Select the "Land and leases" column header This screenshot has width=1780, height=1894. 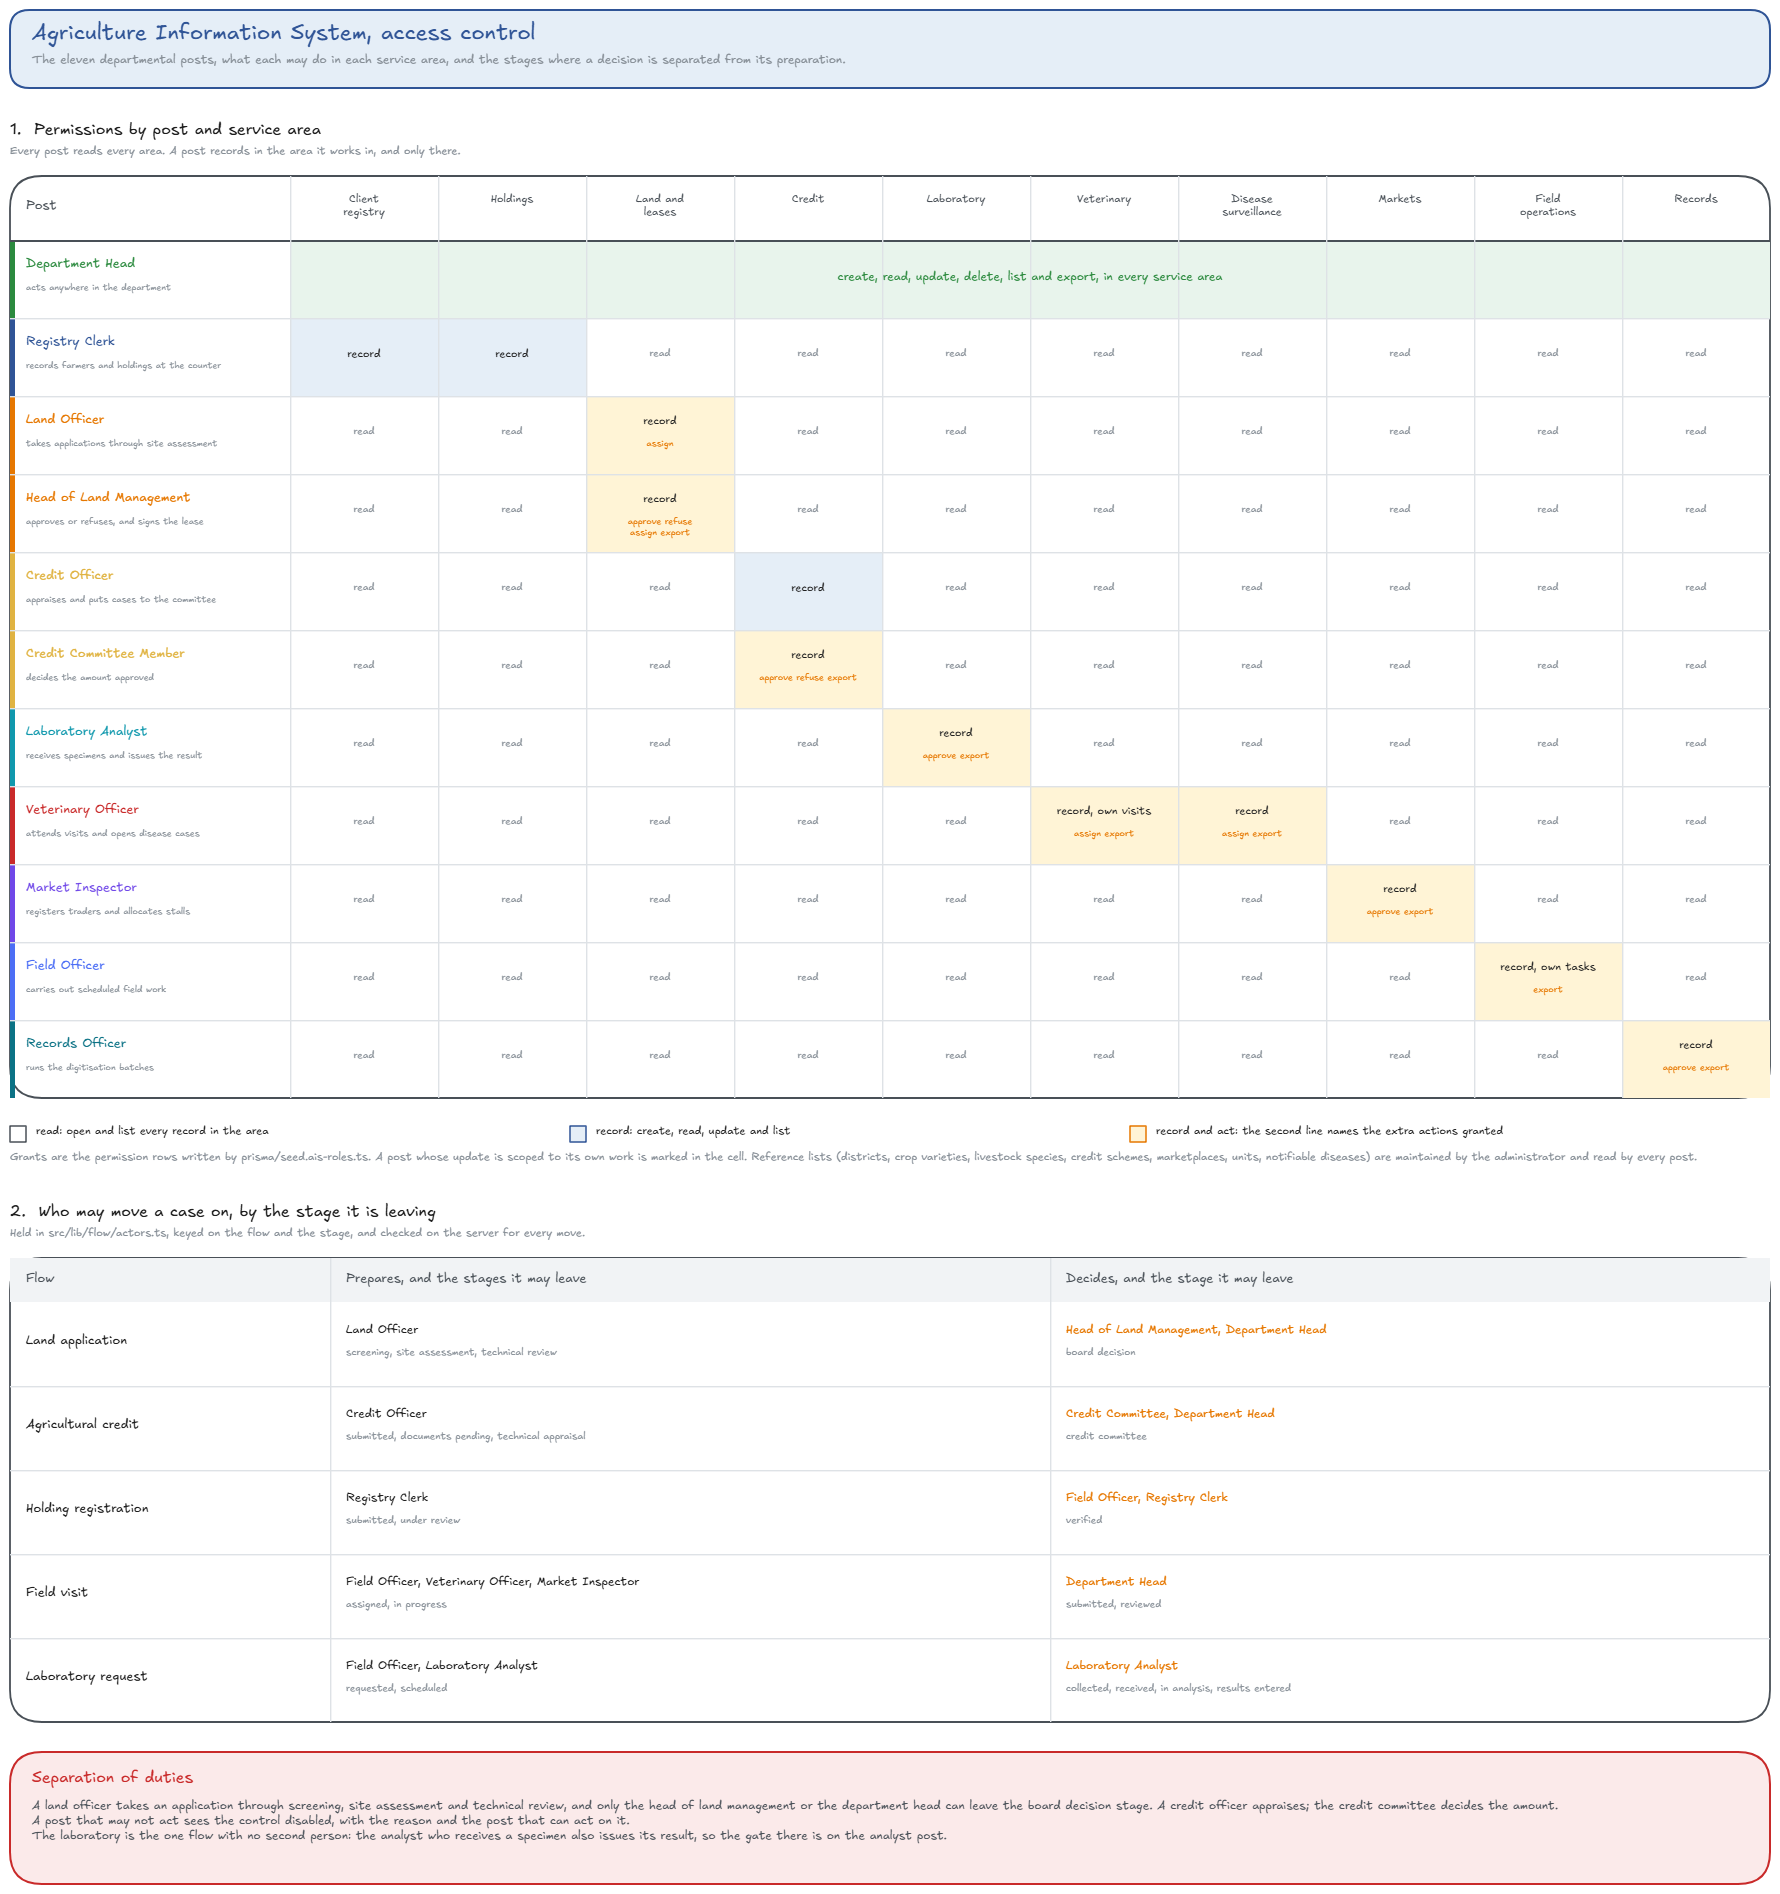pos(660,206)
